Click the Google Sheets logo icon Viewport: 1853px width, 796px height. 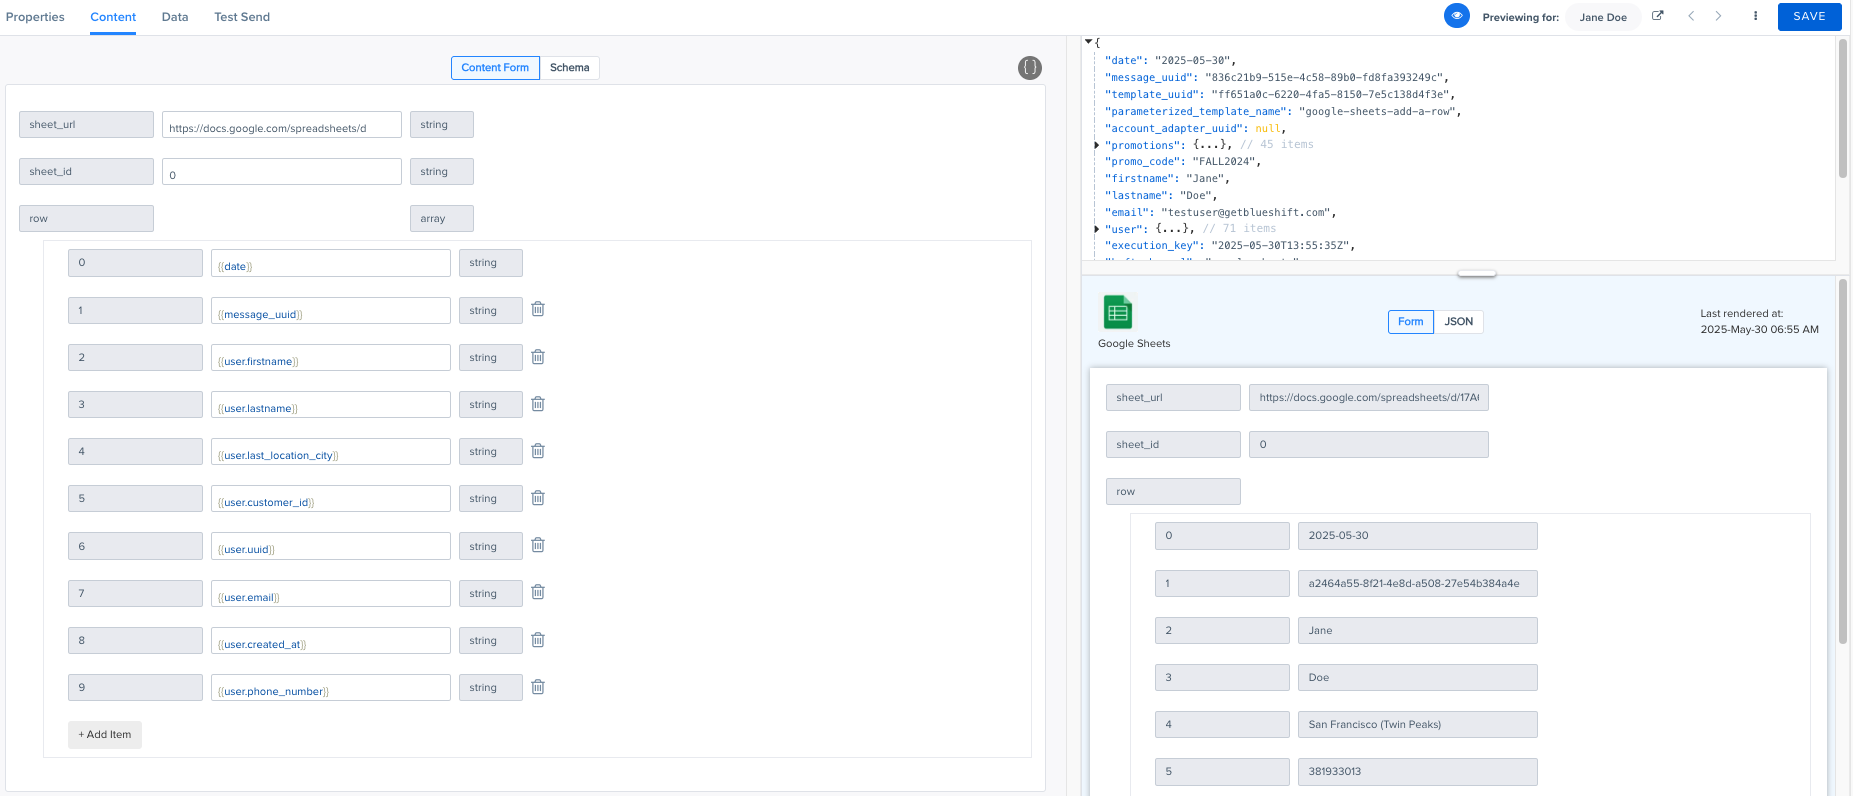pos(1117,312)
